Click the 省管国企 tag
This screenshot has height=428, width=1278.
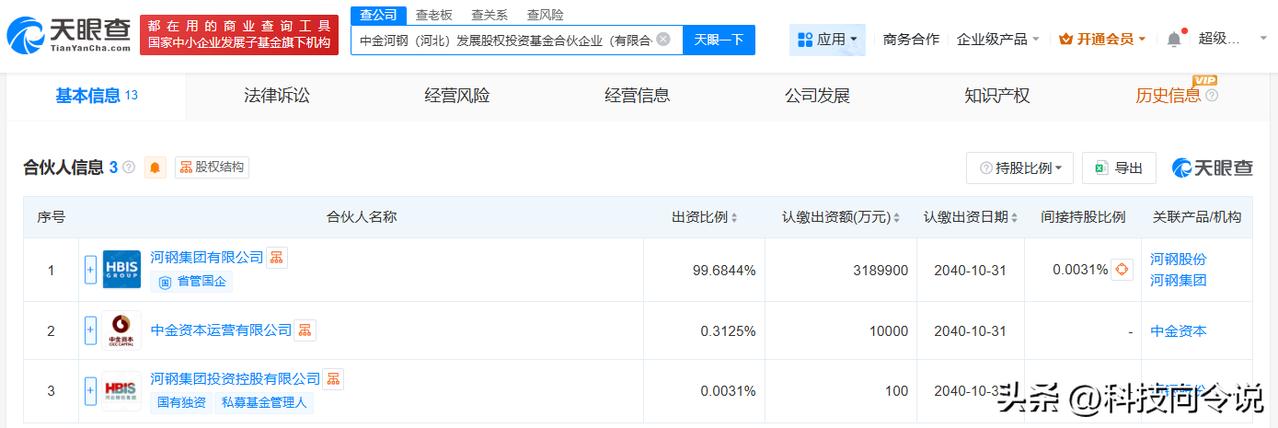pyautogui.click(x=192, y=282)
